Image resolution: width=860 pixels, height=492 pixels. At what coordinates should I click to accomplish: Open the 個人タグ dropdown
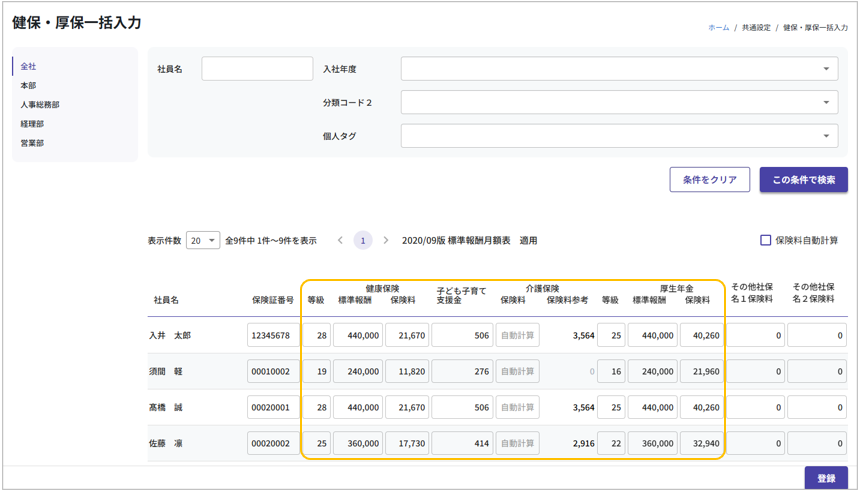[x=620, y=136]
